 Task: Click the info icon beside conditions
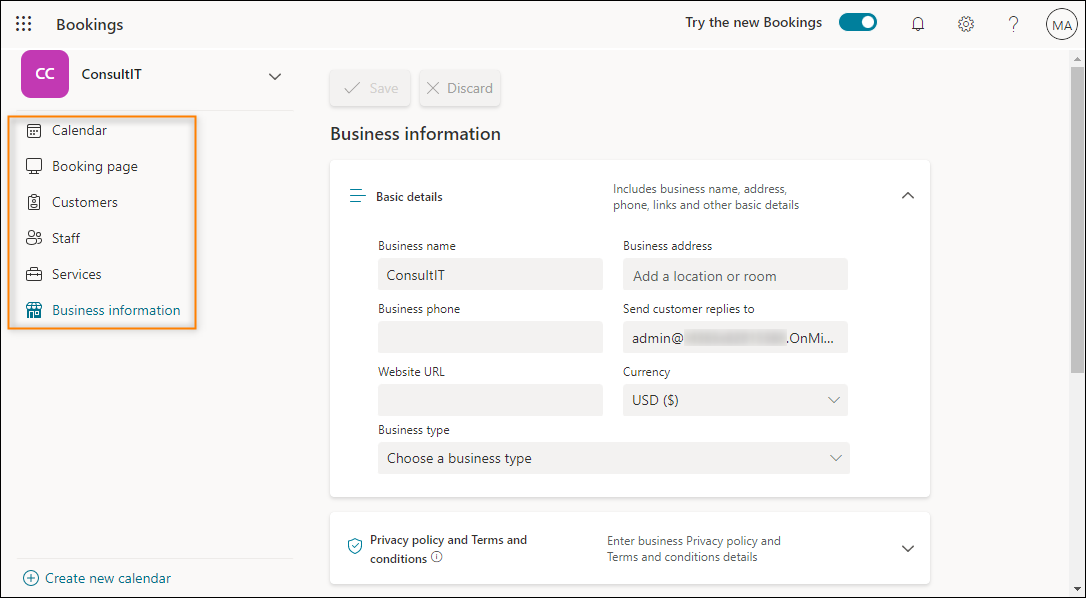[x=436, y=557]
